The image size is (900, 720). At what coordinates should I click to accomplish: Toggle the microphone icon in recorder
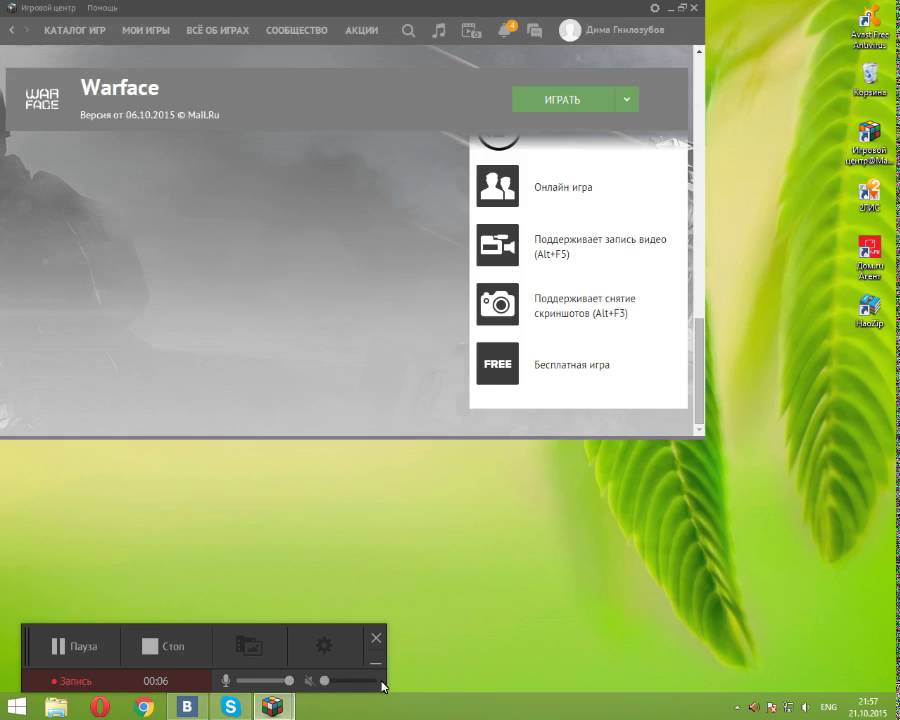point(226,681)
